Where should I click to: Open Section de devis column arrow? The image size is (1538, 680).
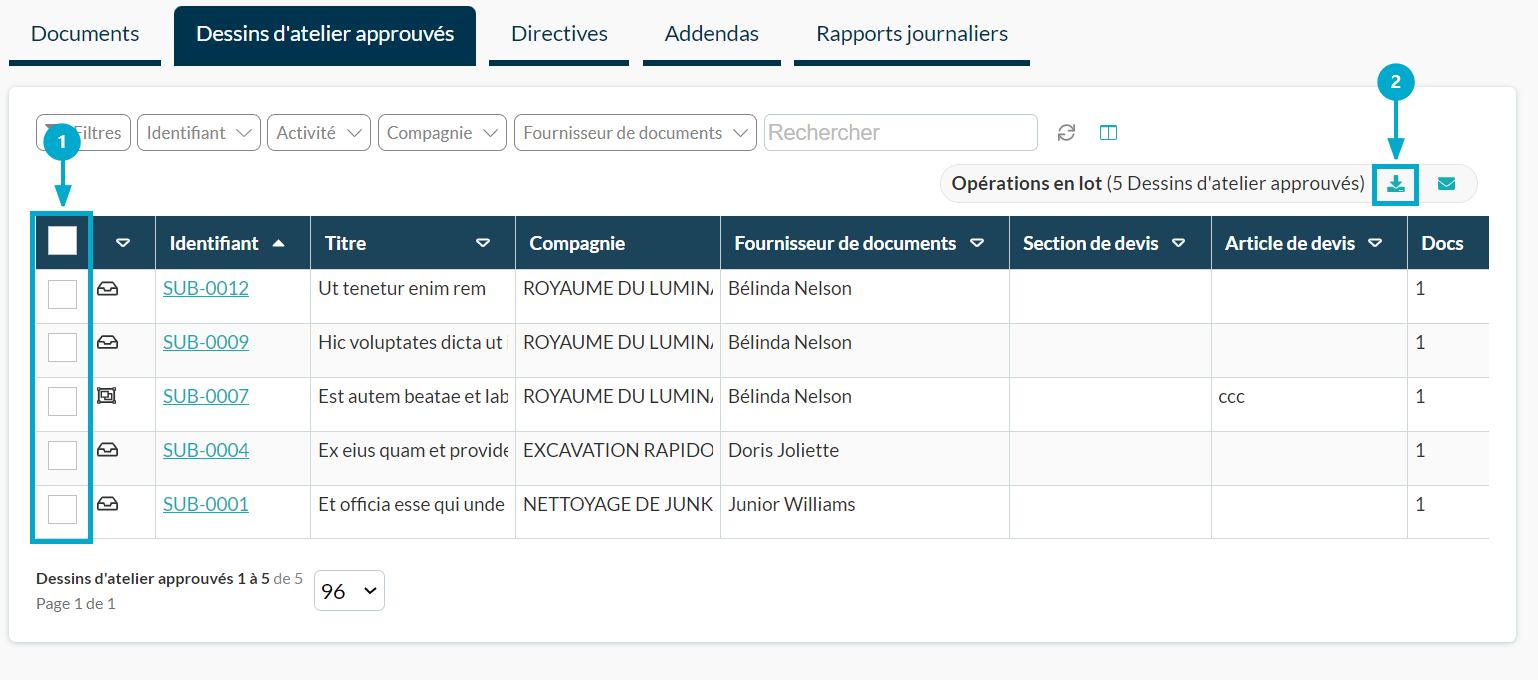pos(1179,243)
